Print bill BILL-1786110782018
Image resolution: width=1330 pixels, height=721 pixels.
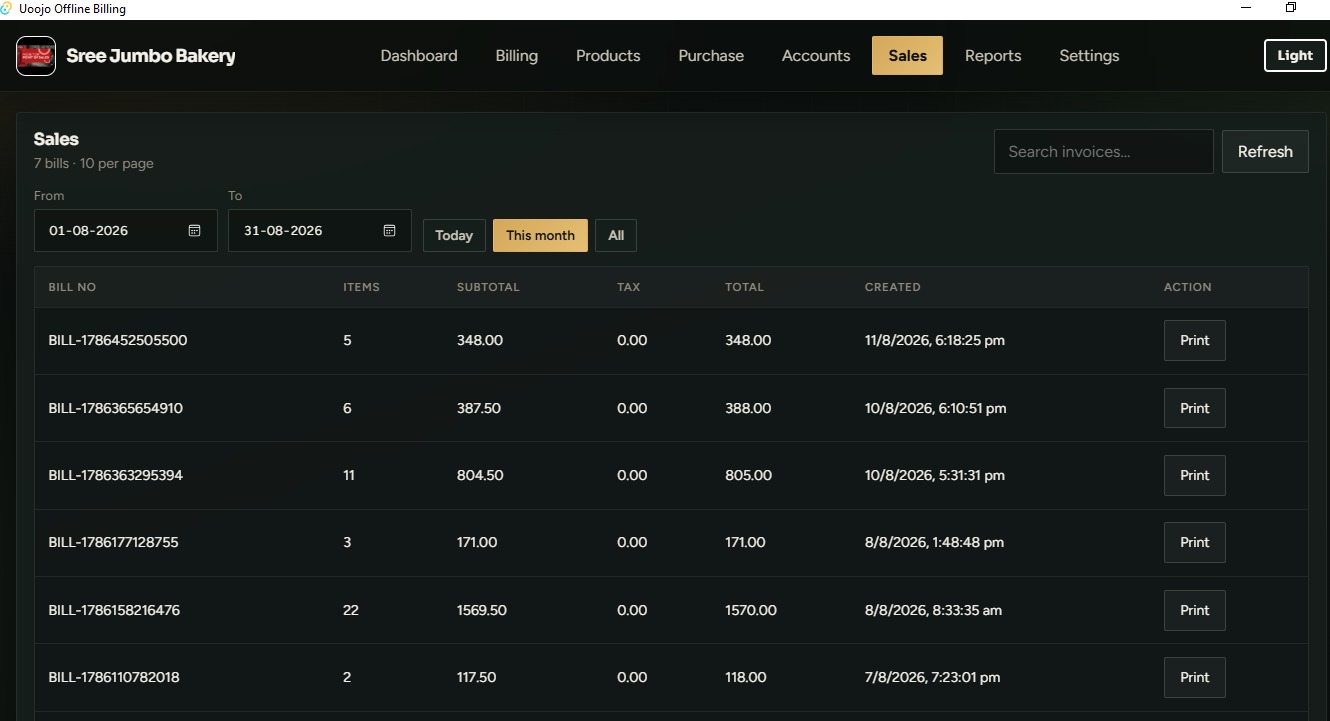(x=1195, y=678)
